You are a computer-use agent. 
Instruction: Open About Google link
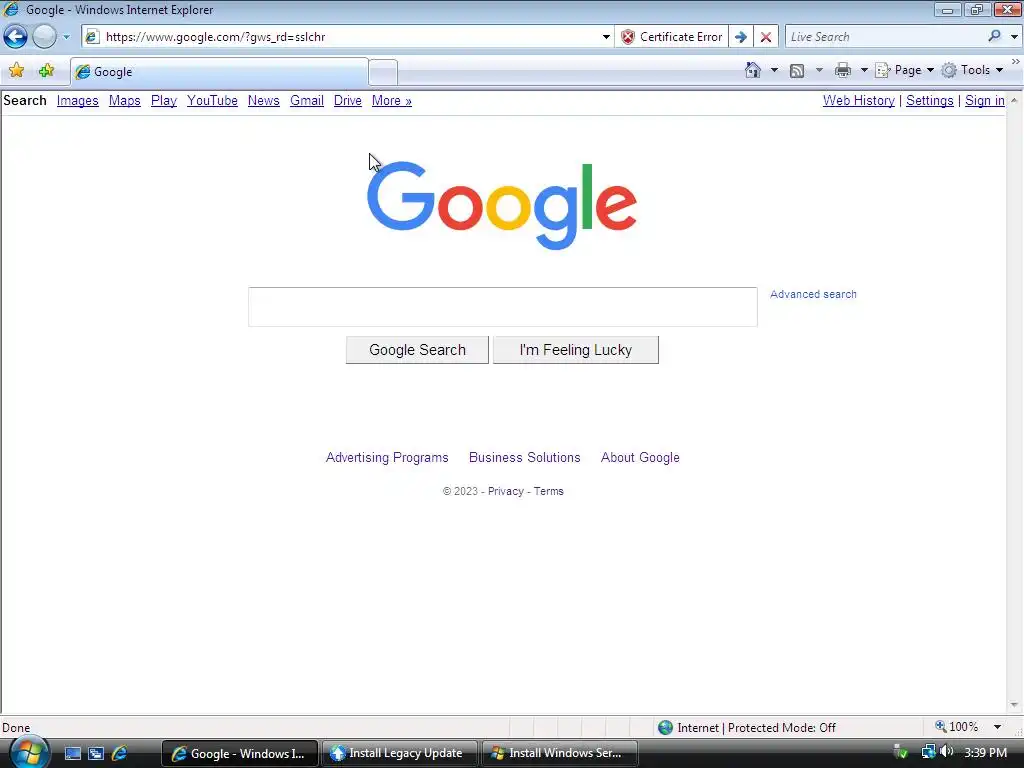(x=640, y=458)
